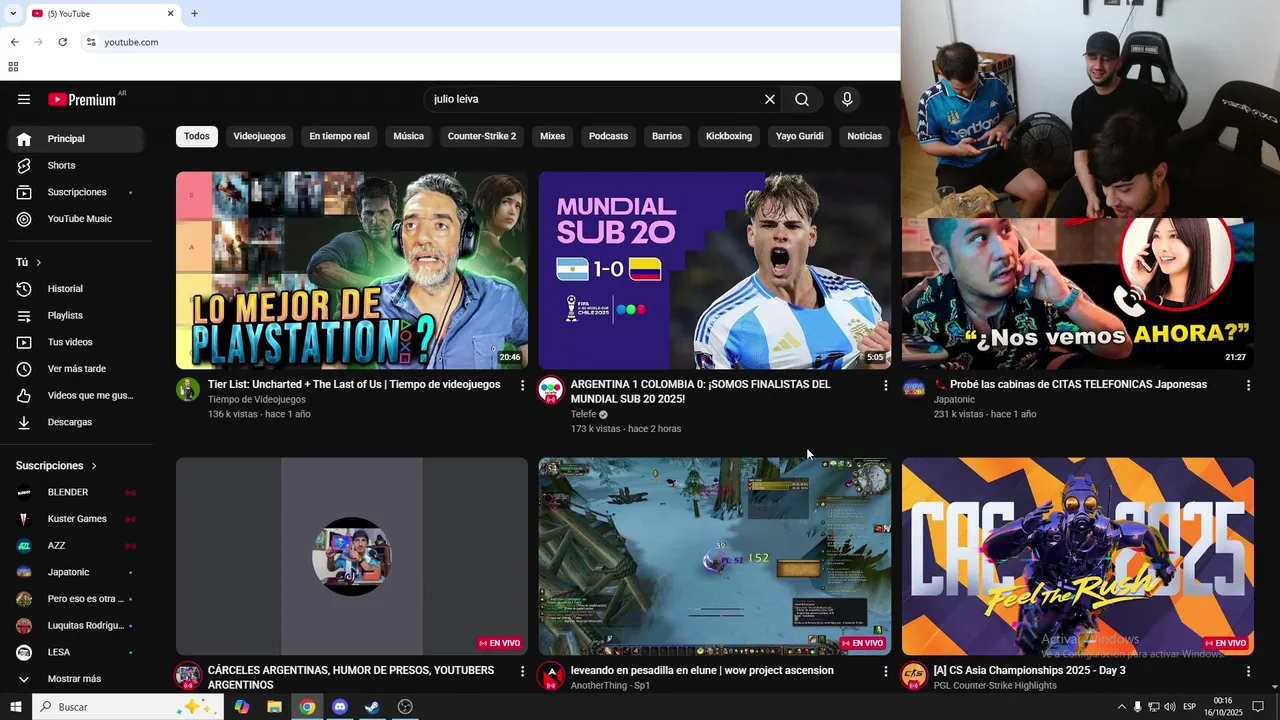This screenshot has height=720, width=1280.
Task: Open options menu for Tier List Uncharted video
Action: pos(522,385)
